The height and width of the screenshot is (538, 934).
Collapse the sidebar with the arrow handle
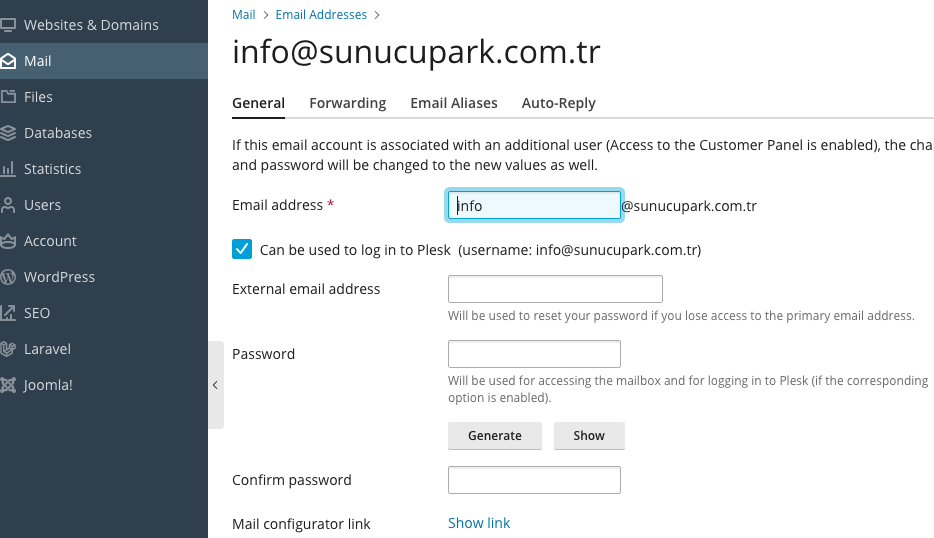(215, 385)
